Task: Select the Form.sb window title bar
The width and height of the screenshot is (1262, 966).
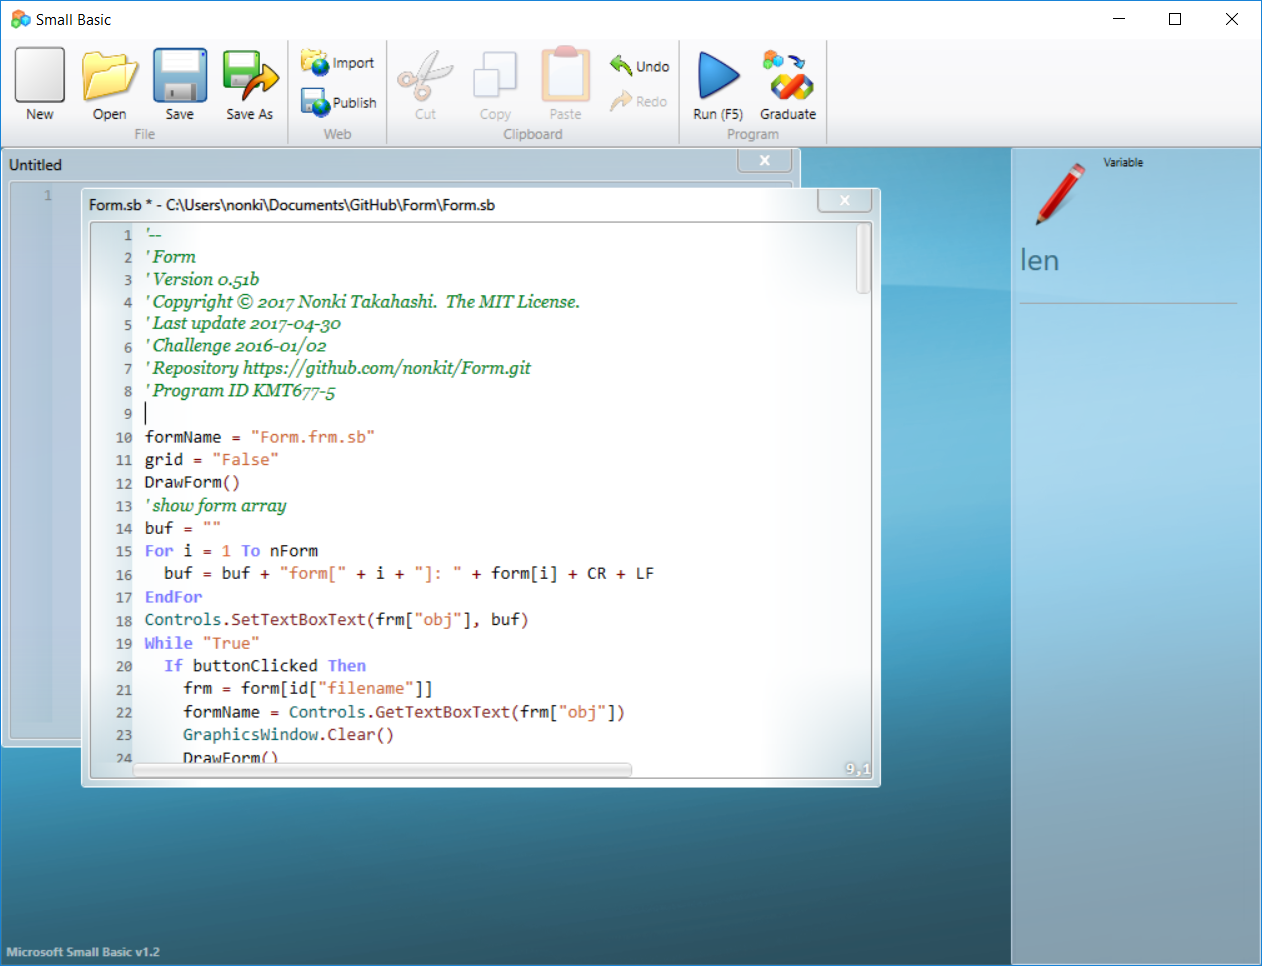Action: click(292, 205)
